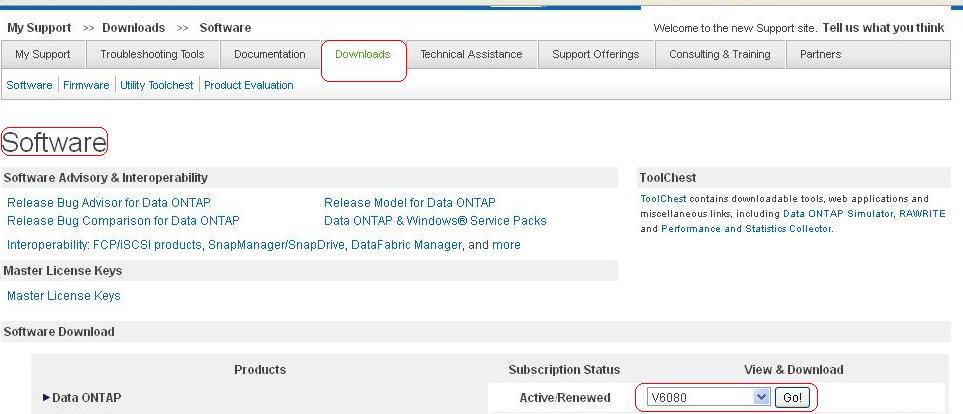Open Data ONTAP & Windows Service Packs
The height and width of the screenshot is (414, 963).
(435, 221)
